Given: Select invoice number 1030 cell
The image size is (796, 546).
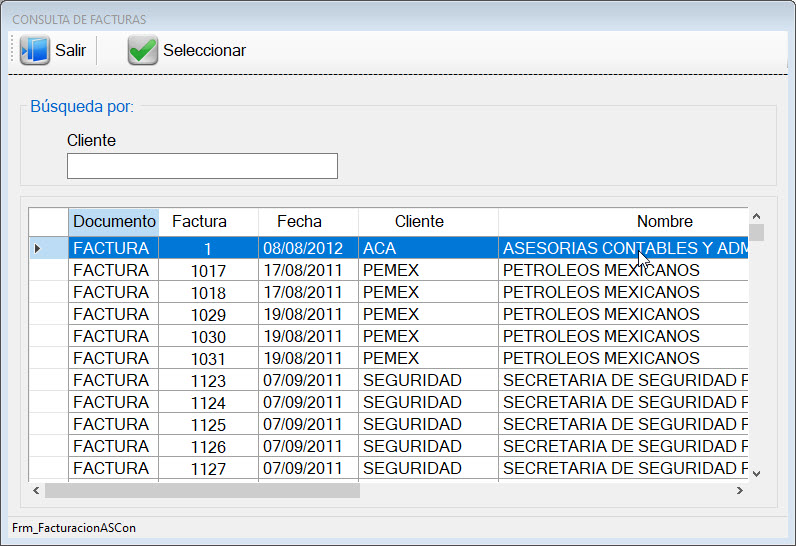Looking at the screenshot, I should pyautogui.click(x=209, y=336).
